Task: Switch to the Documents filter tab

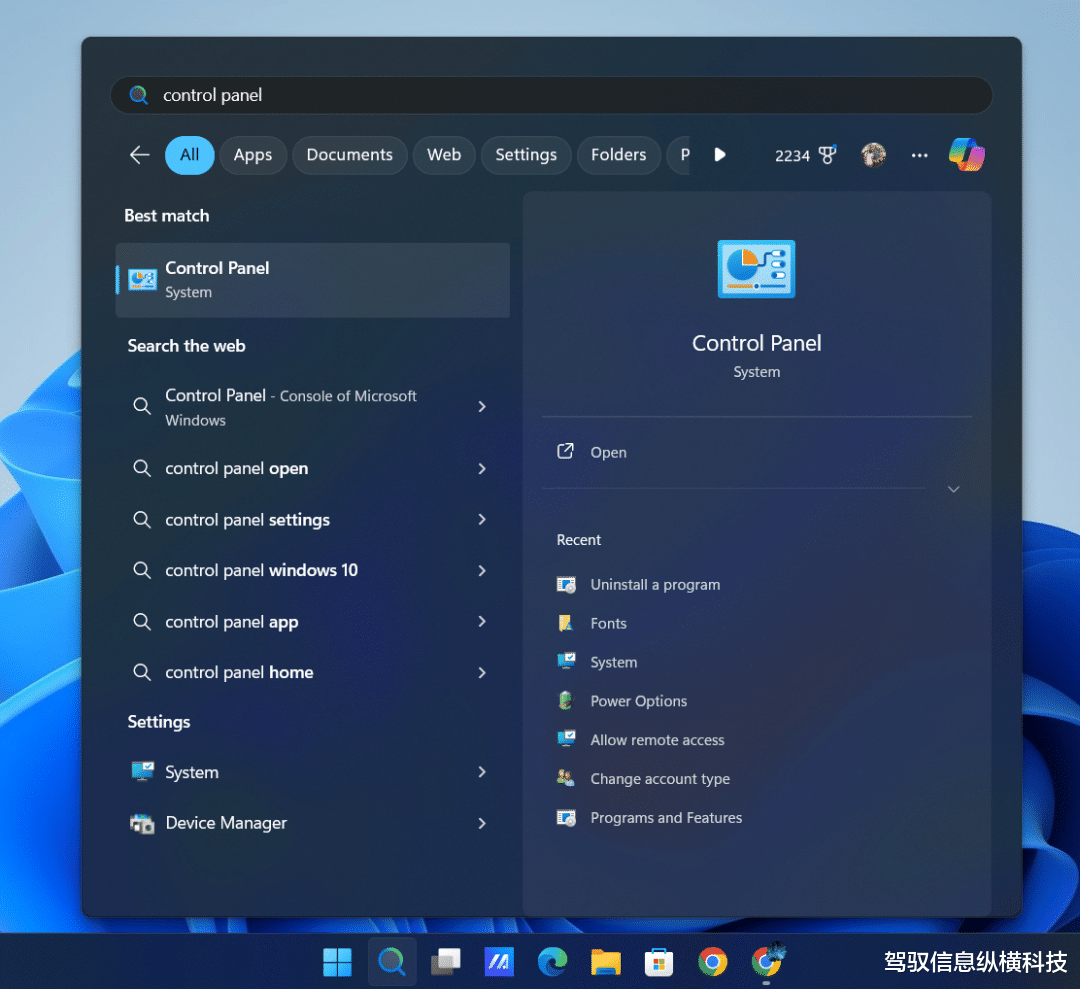Action: 349,155
